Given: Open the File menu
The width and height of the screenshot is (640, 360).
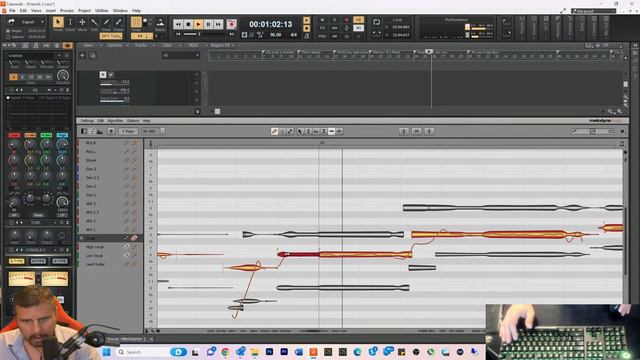Looking at the screenshot, I should pyautogui.click(x=12, y=11).
